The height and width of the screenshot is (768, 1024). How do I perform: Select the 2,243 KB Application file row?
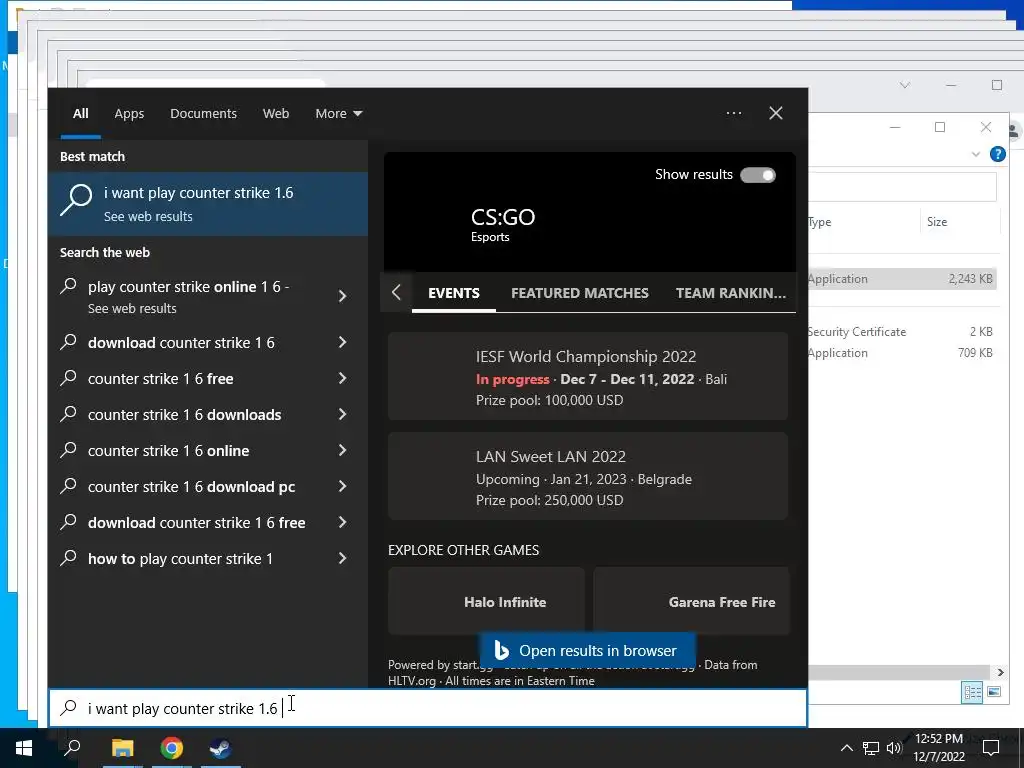(902, 279)
